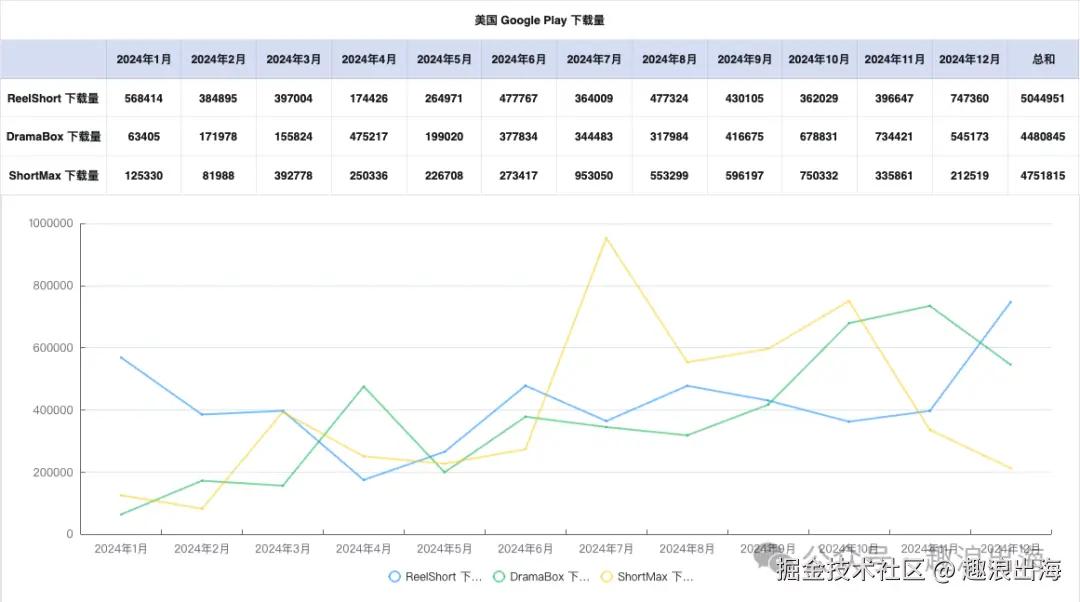Click cell value 477324
1080x602 pixels.
[669, 98]
